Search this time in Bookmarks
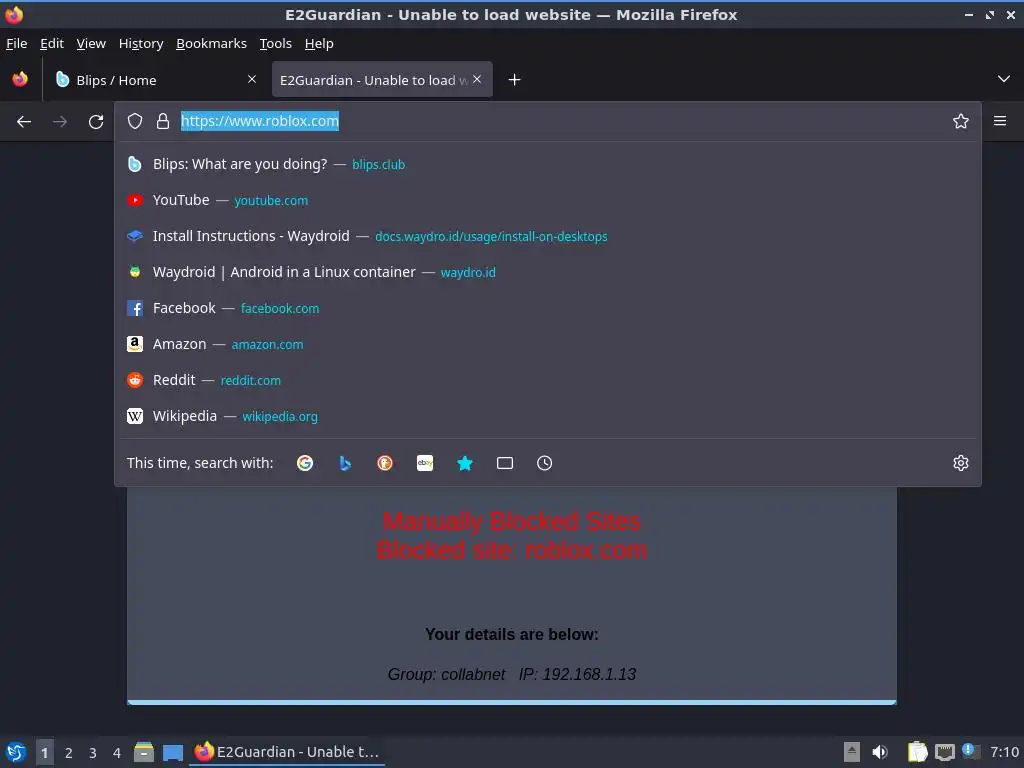Image resolution: width=1024 pixels, height=768 pixels. pyautogui.click(x=465, y=463)
